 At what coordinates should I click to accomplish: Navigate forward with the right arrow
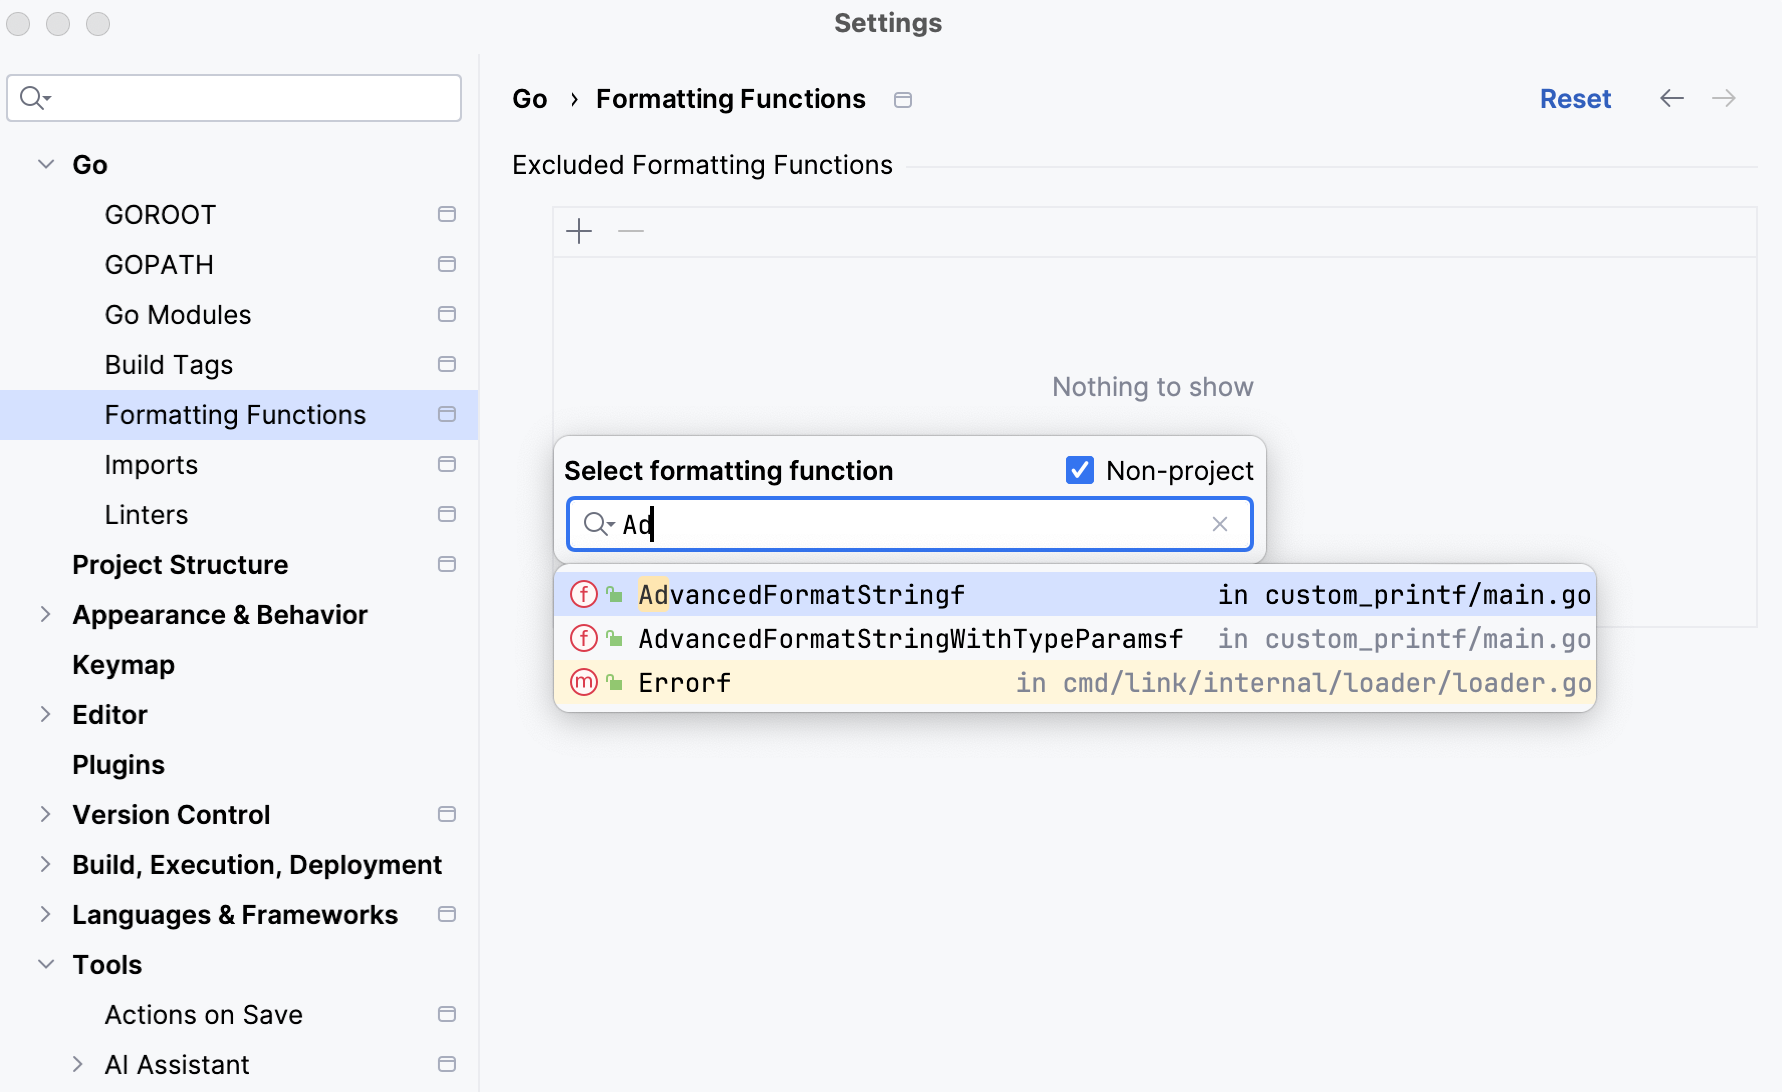[x=1724, y=98]
